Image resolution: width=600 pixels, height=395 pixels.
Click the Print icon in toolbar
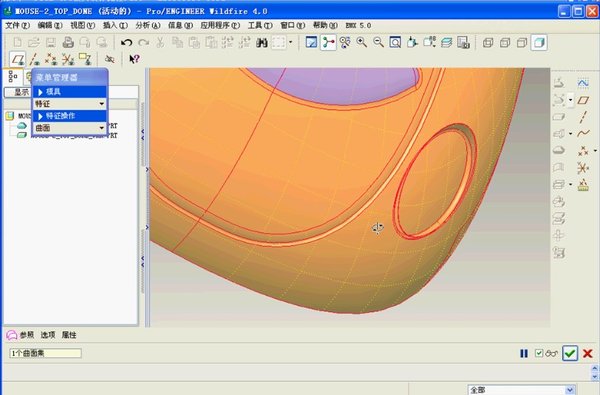pyautogui.click(x=68, y=42)
